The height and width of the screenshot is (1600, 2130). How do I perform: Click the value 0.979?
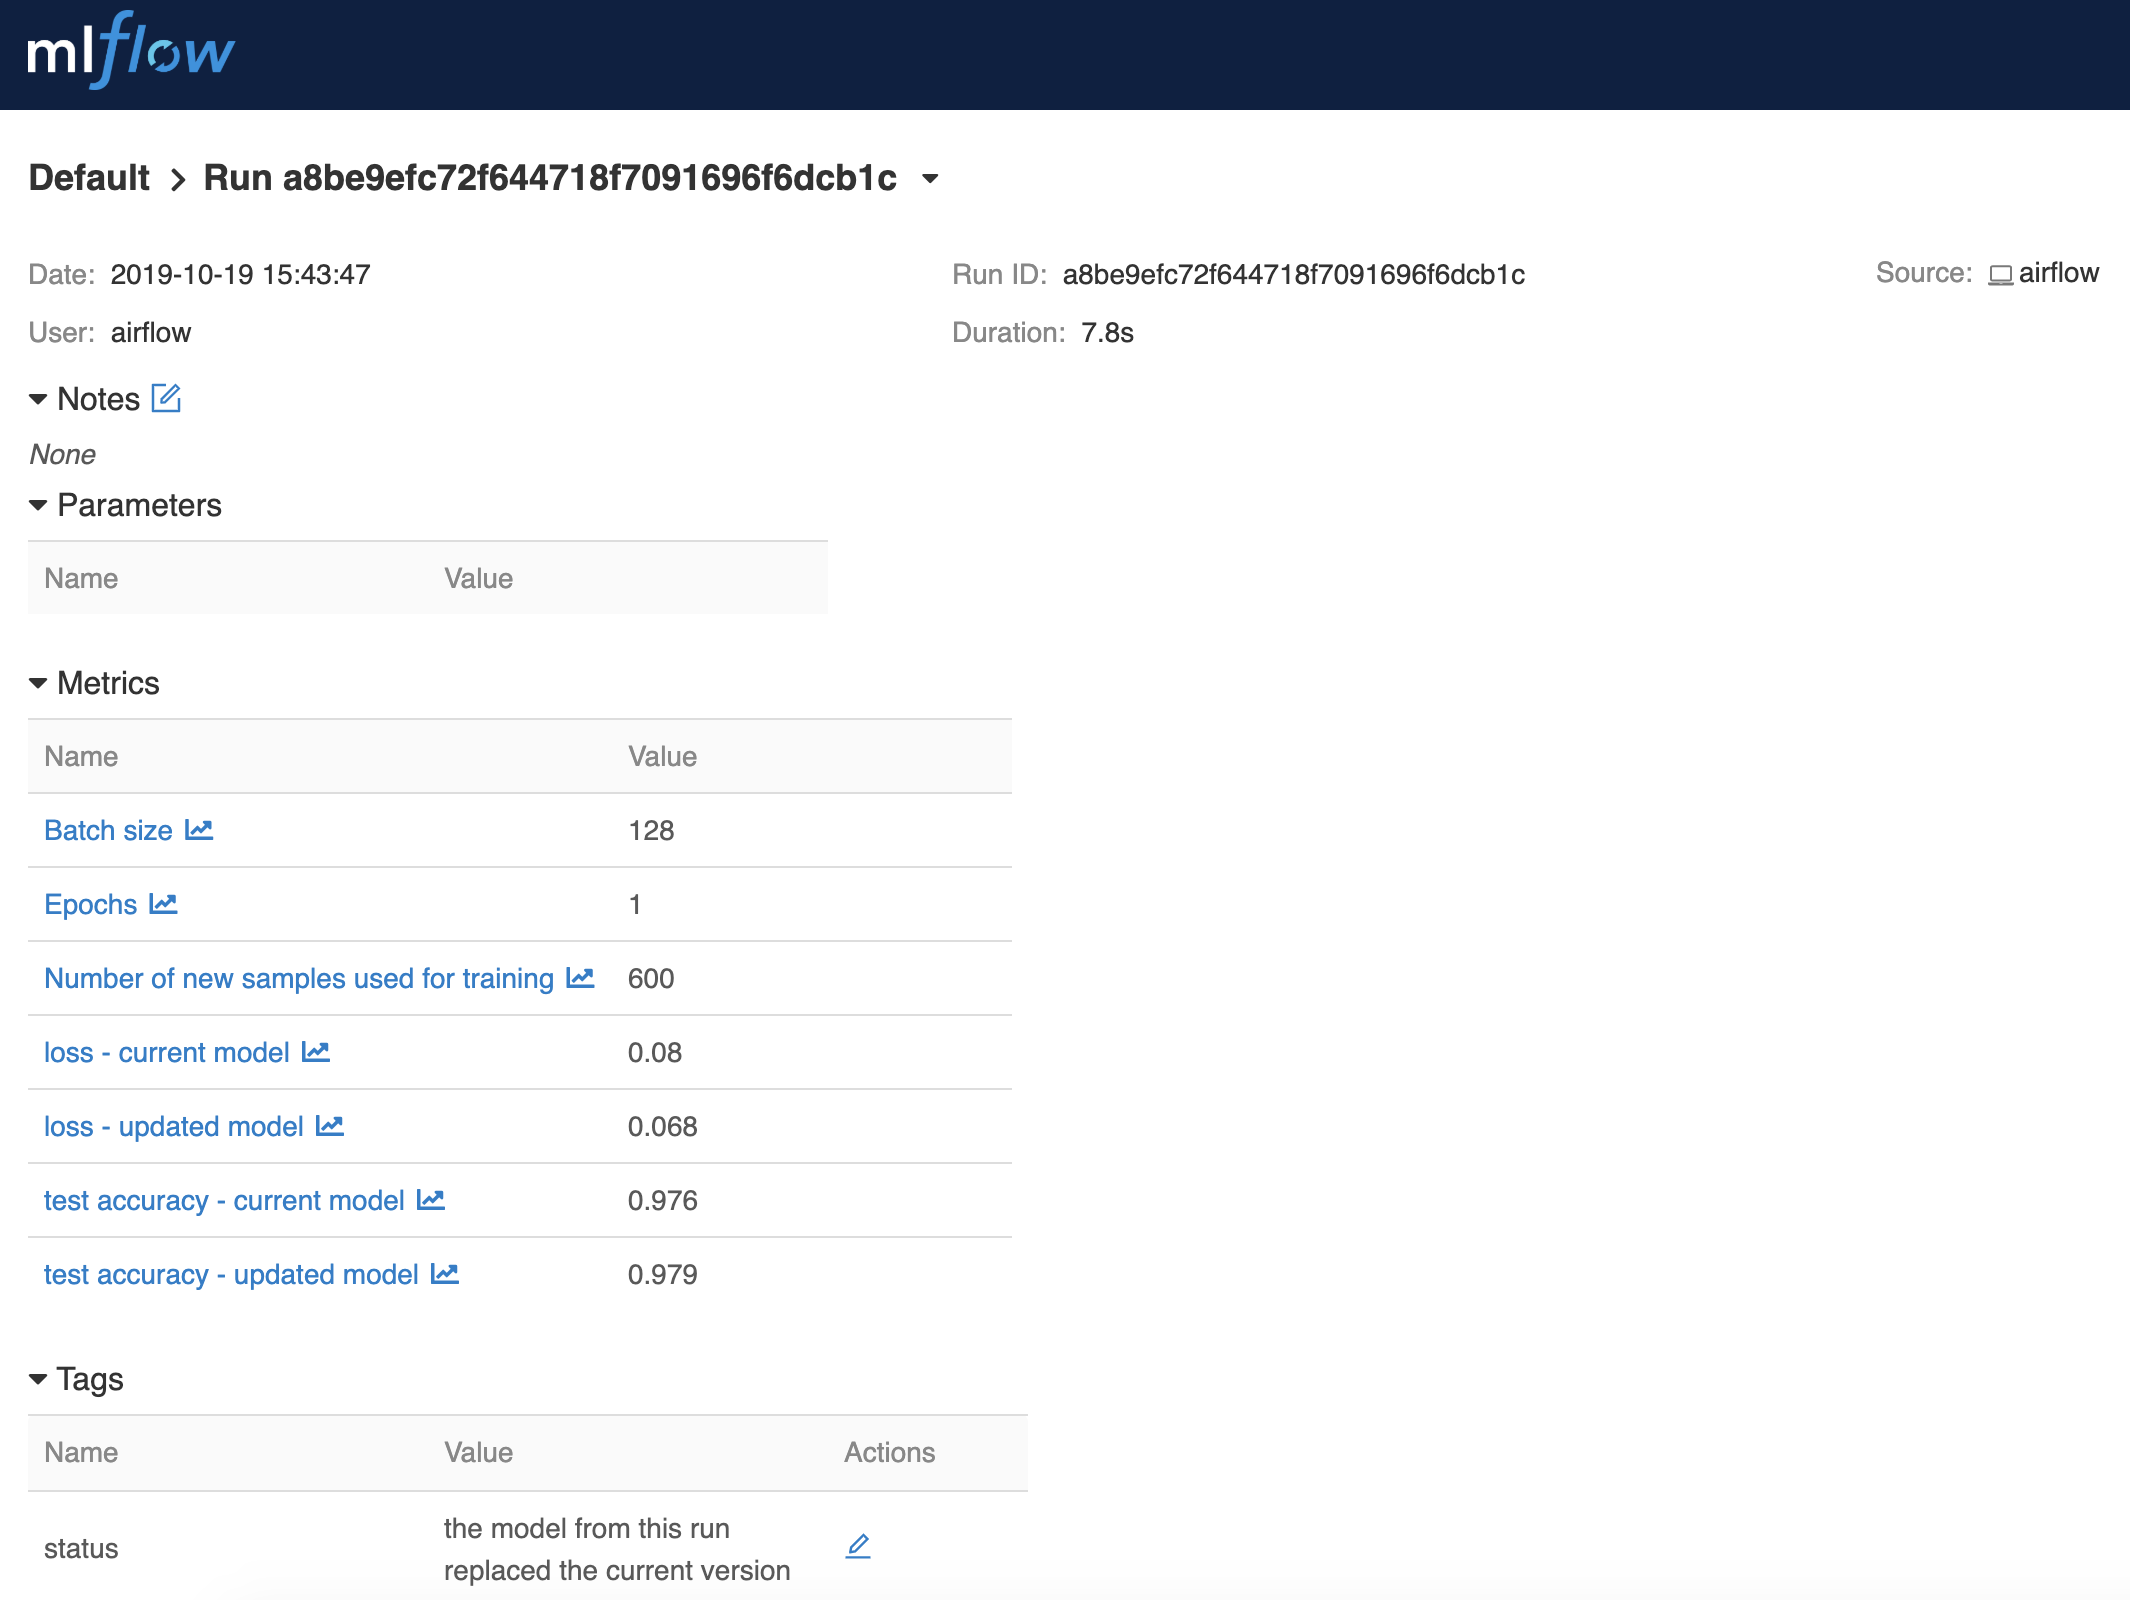pyautogui.click(x=663, y=1274)
